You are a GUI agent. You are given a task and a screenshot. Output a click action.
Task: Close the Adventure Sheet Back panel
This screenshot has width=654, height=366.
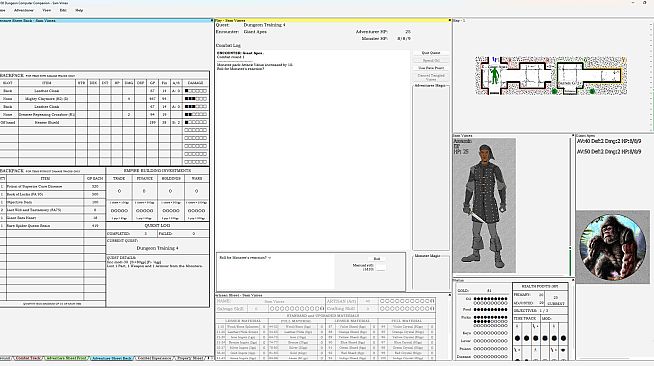pyautogui.click(x=211, y=20)
